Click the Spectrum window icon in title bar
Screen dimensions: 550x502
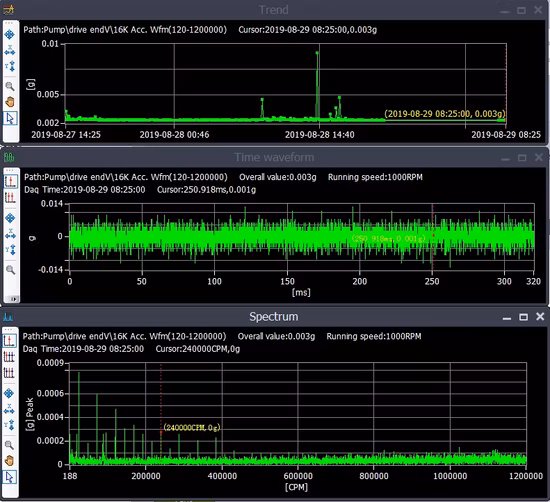(8, 317)
